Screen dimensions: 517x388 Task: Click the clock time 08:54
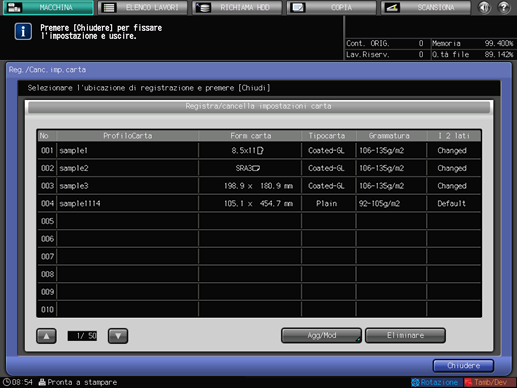coord(18,382)
